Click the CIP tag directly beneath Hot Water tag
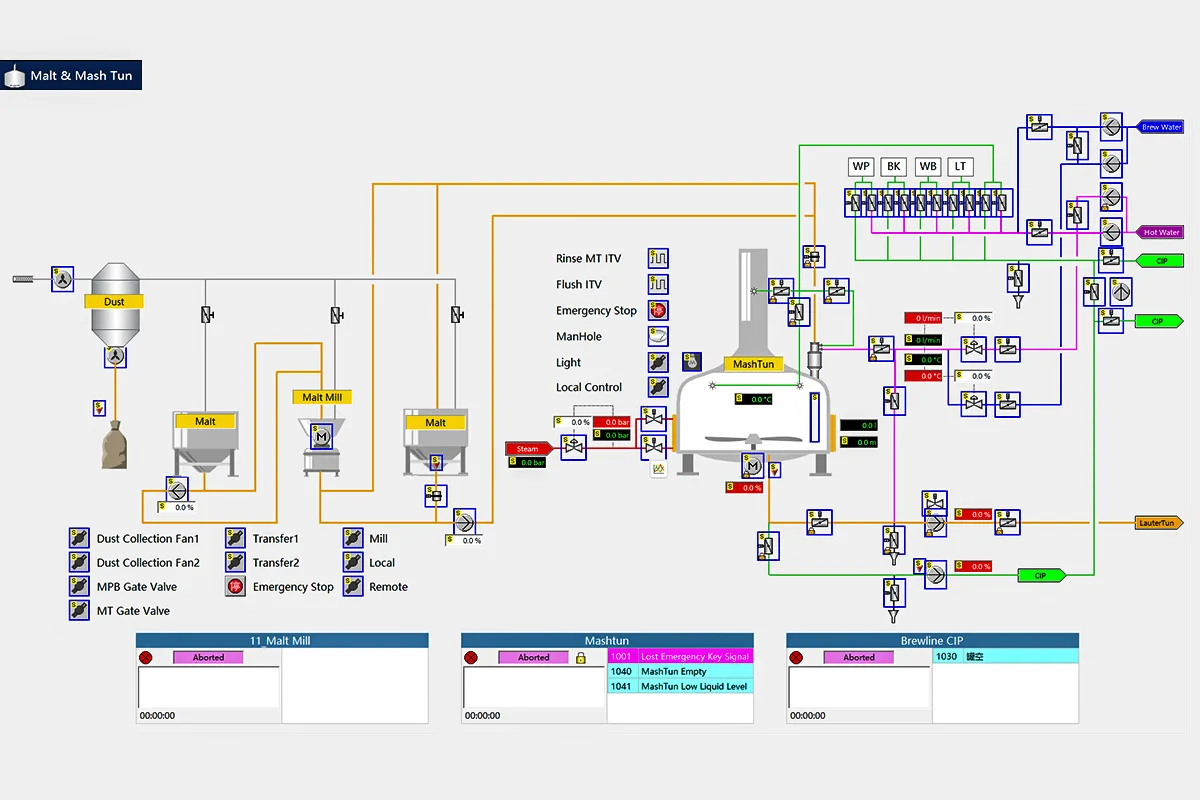This screenshot has height=800, width=1200. [1161, 261]
